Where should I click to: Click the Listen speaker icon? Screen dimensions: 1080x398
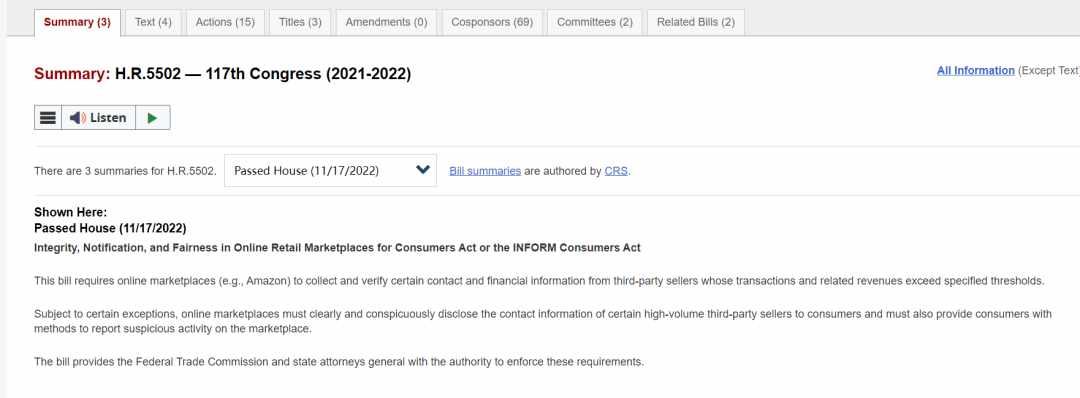[77, 118]
